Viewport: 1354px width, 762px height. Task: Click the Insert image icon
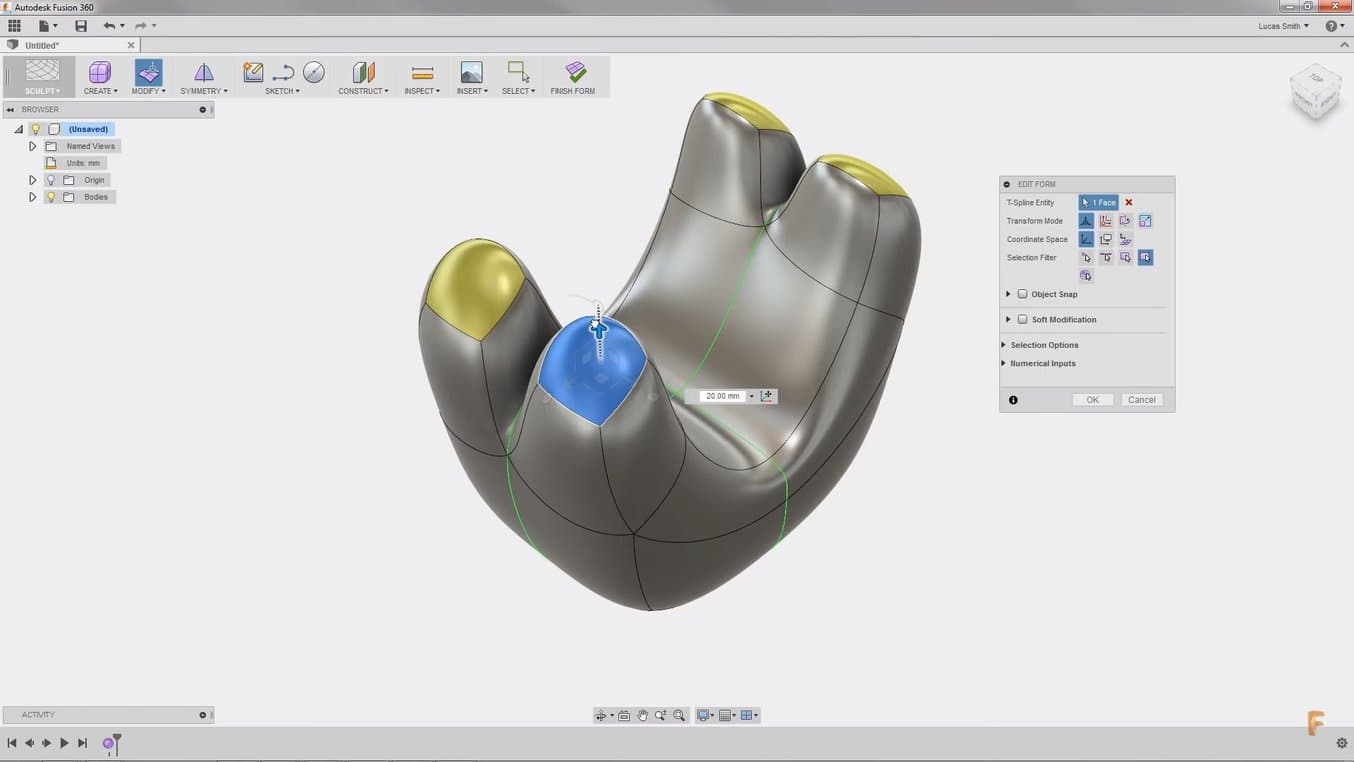pos(471,72)
